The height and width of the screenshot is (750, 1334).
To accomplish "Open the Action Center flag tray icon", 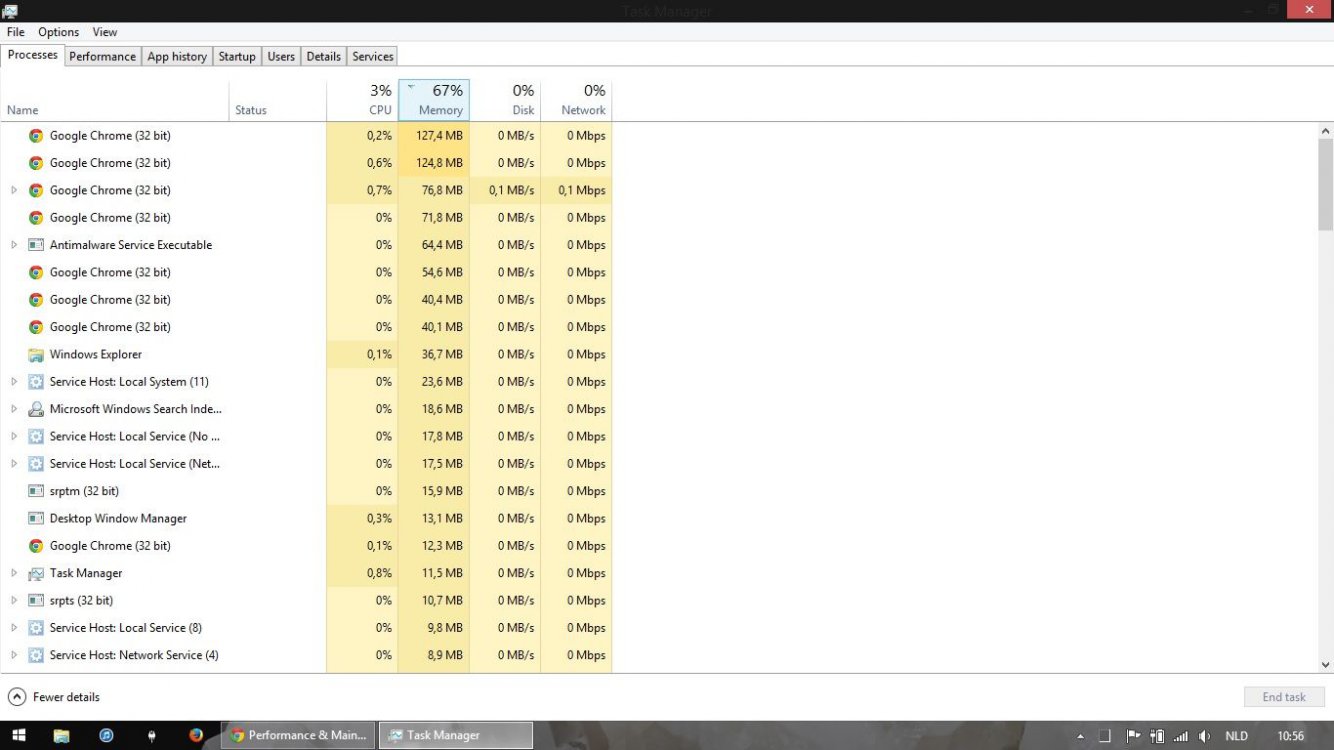I will click(1134, 735).
